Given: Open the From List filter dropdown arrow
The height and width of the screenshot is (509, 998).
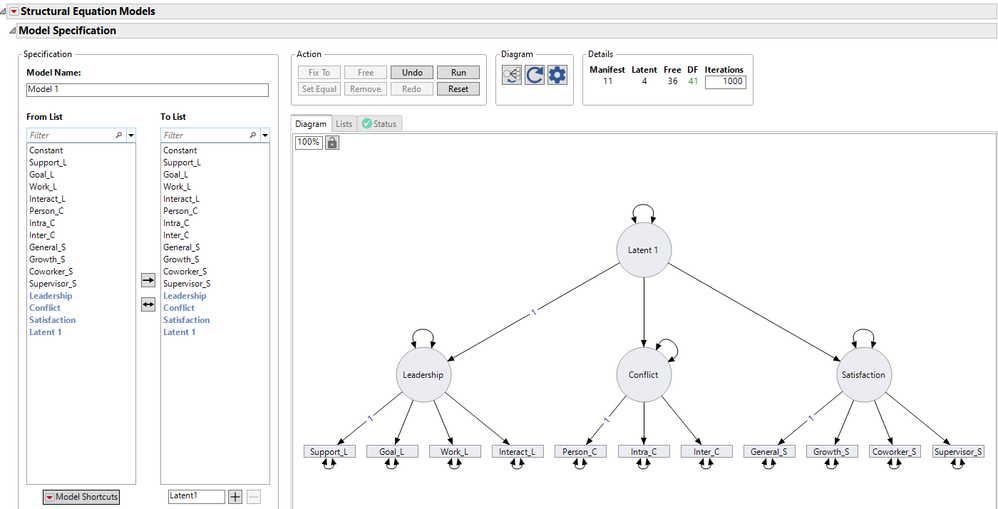Looking at the screenshot, I should [131, 135].
